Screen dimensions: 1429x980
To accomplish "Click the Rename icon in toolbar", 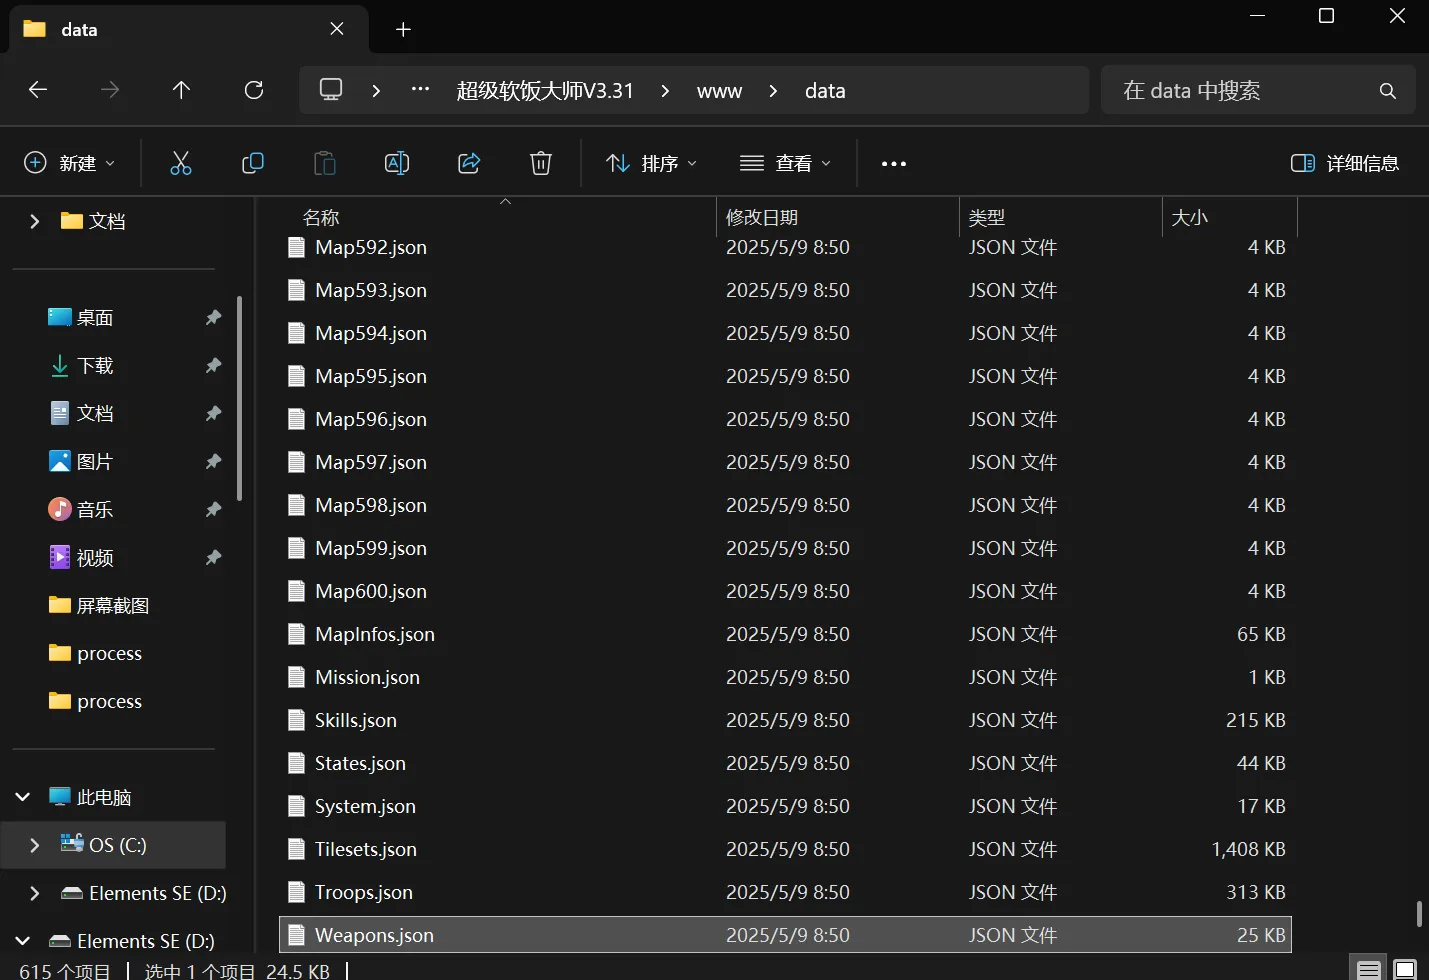I will click(397, 163).
